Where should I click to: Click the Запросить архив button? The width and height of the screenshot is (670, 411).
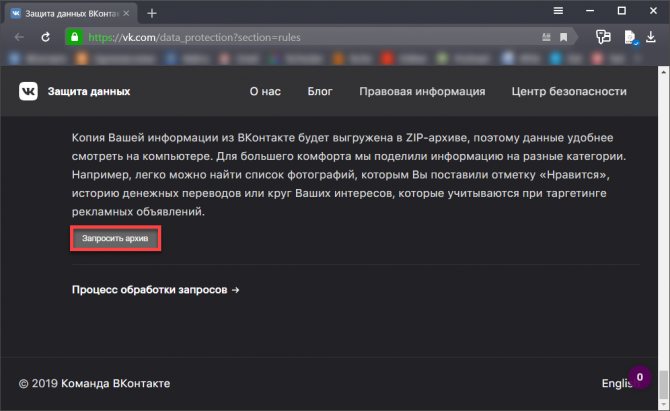tap(115, 238)
